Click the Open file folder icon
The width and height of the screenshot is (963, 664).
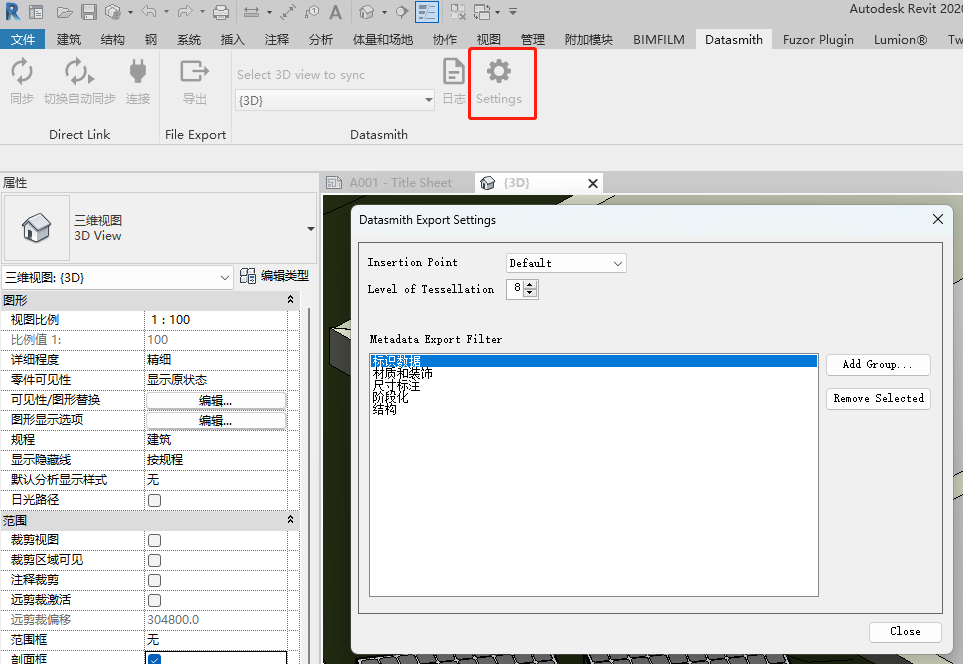tap(64, 12)
